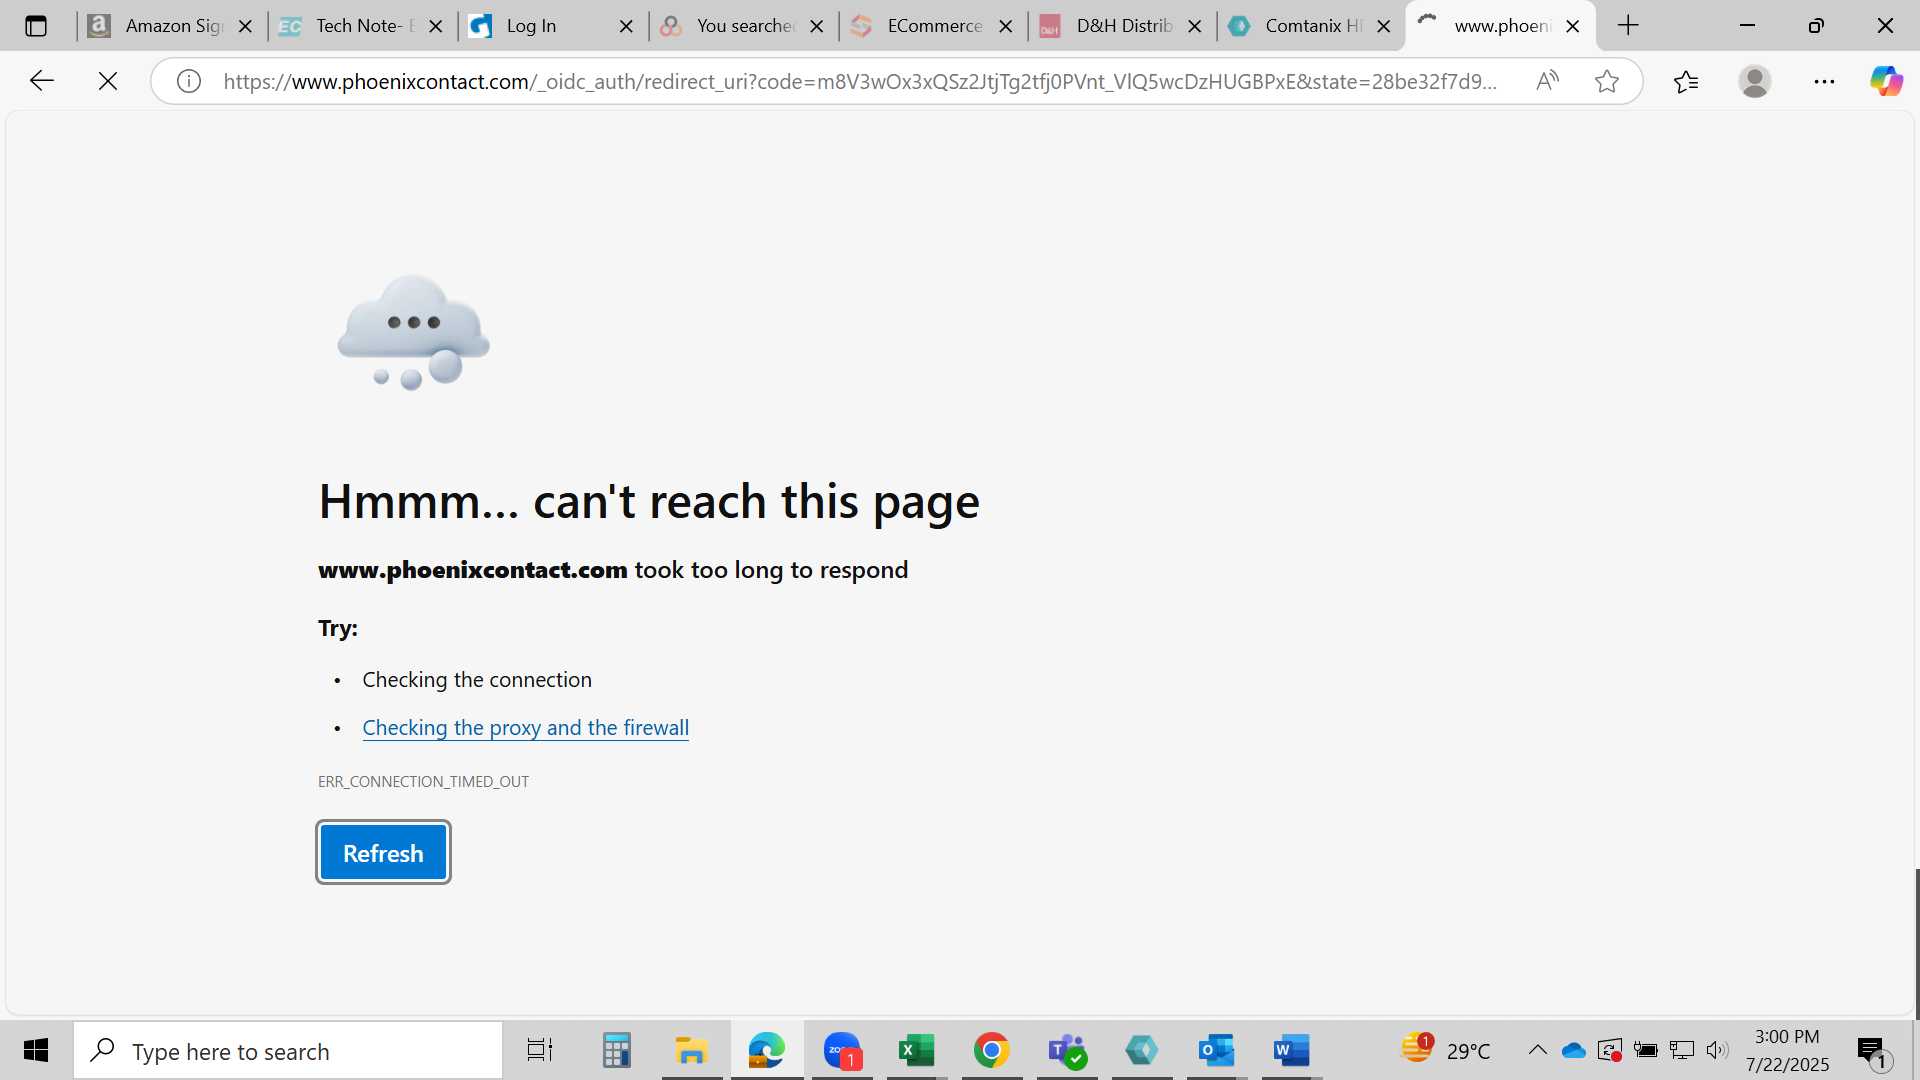Close the Amazon Sign tab
Image resolution: width=1920 pixels, height=1080 pixels.
click(245, 27)
